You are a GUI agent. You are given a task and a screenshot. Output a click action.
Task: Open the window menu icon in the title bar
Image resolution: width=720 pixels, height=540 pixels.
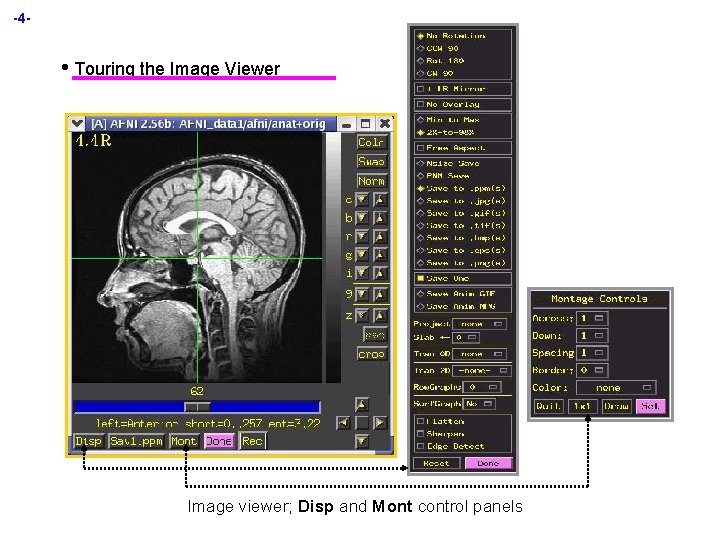pos(77,124)
